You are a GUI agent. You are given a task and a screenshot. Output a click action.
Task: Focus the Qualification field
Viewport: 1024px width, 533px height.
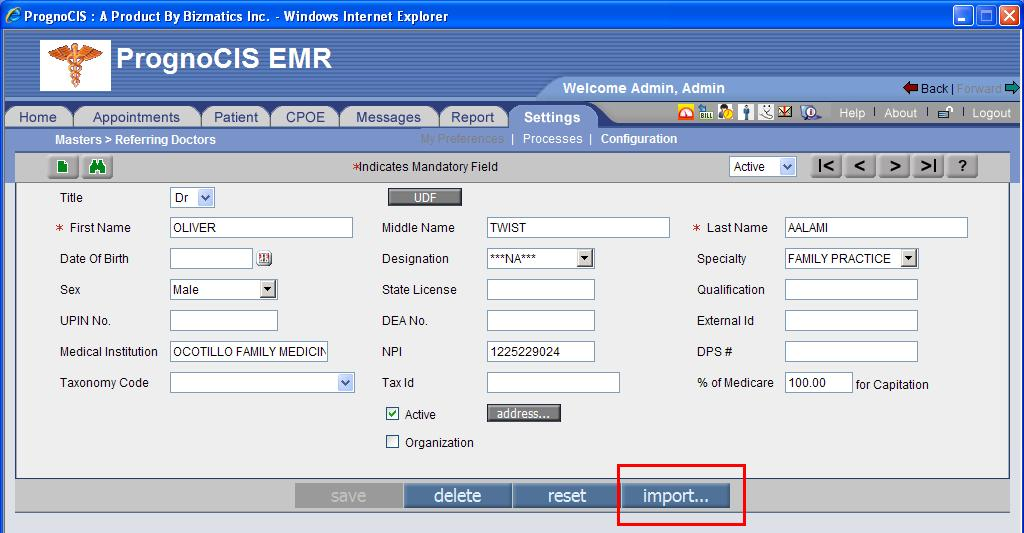(851, 289)
